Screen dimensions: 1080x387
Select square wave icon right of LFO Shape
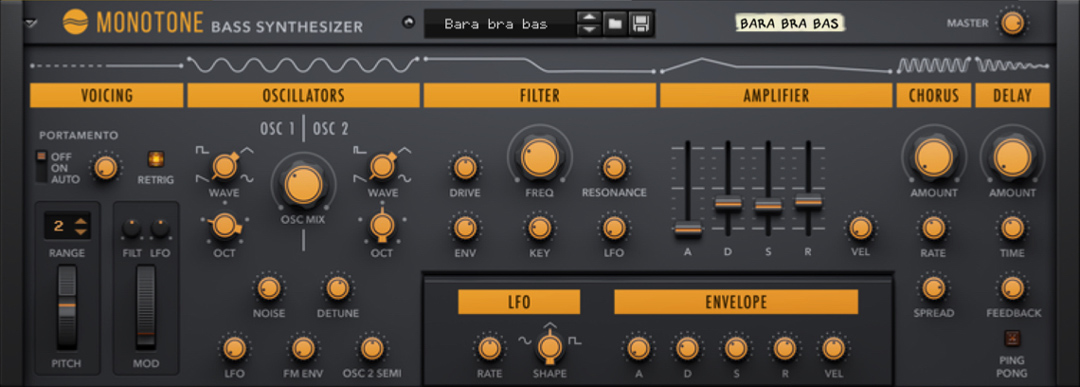pos(575,340)
